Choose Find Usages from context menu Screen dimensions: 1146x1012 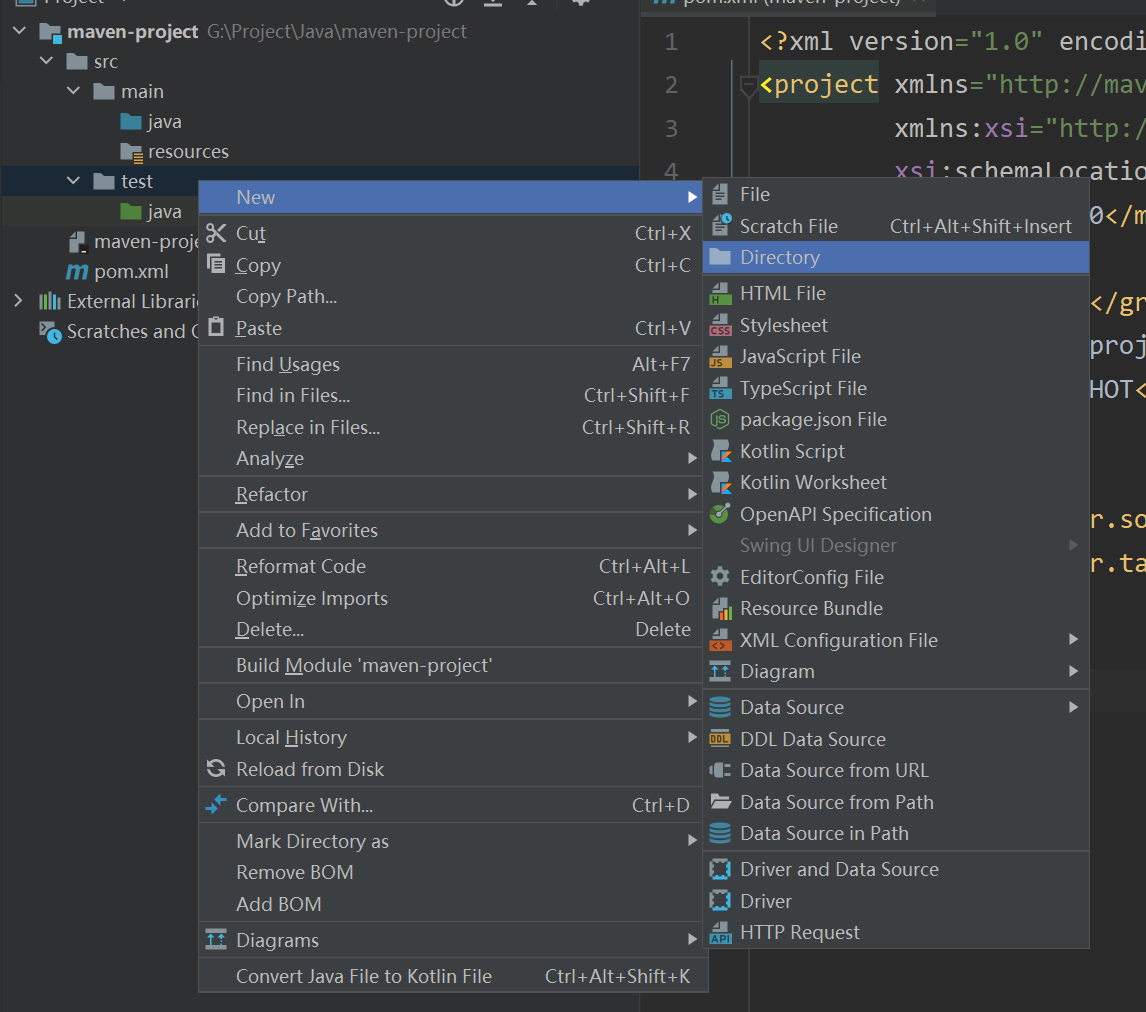click(449, 364)
